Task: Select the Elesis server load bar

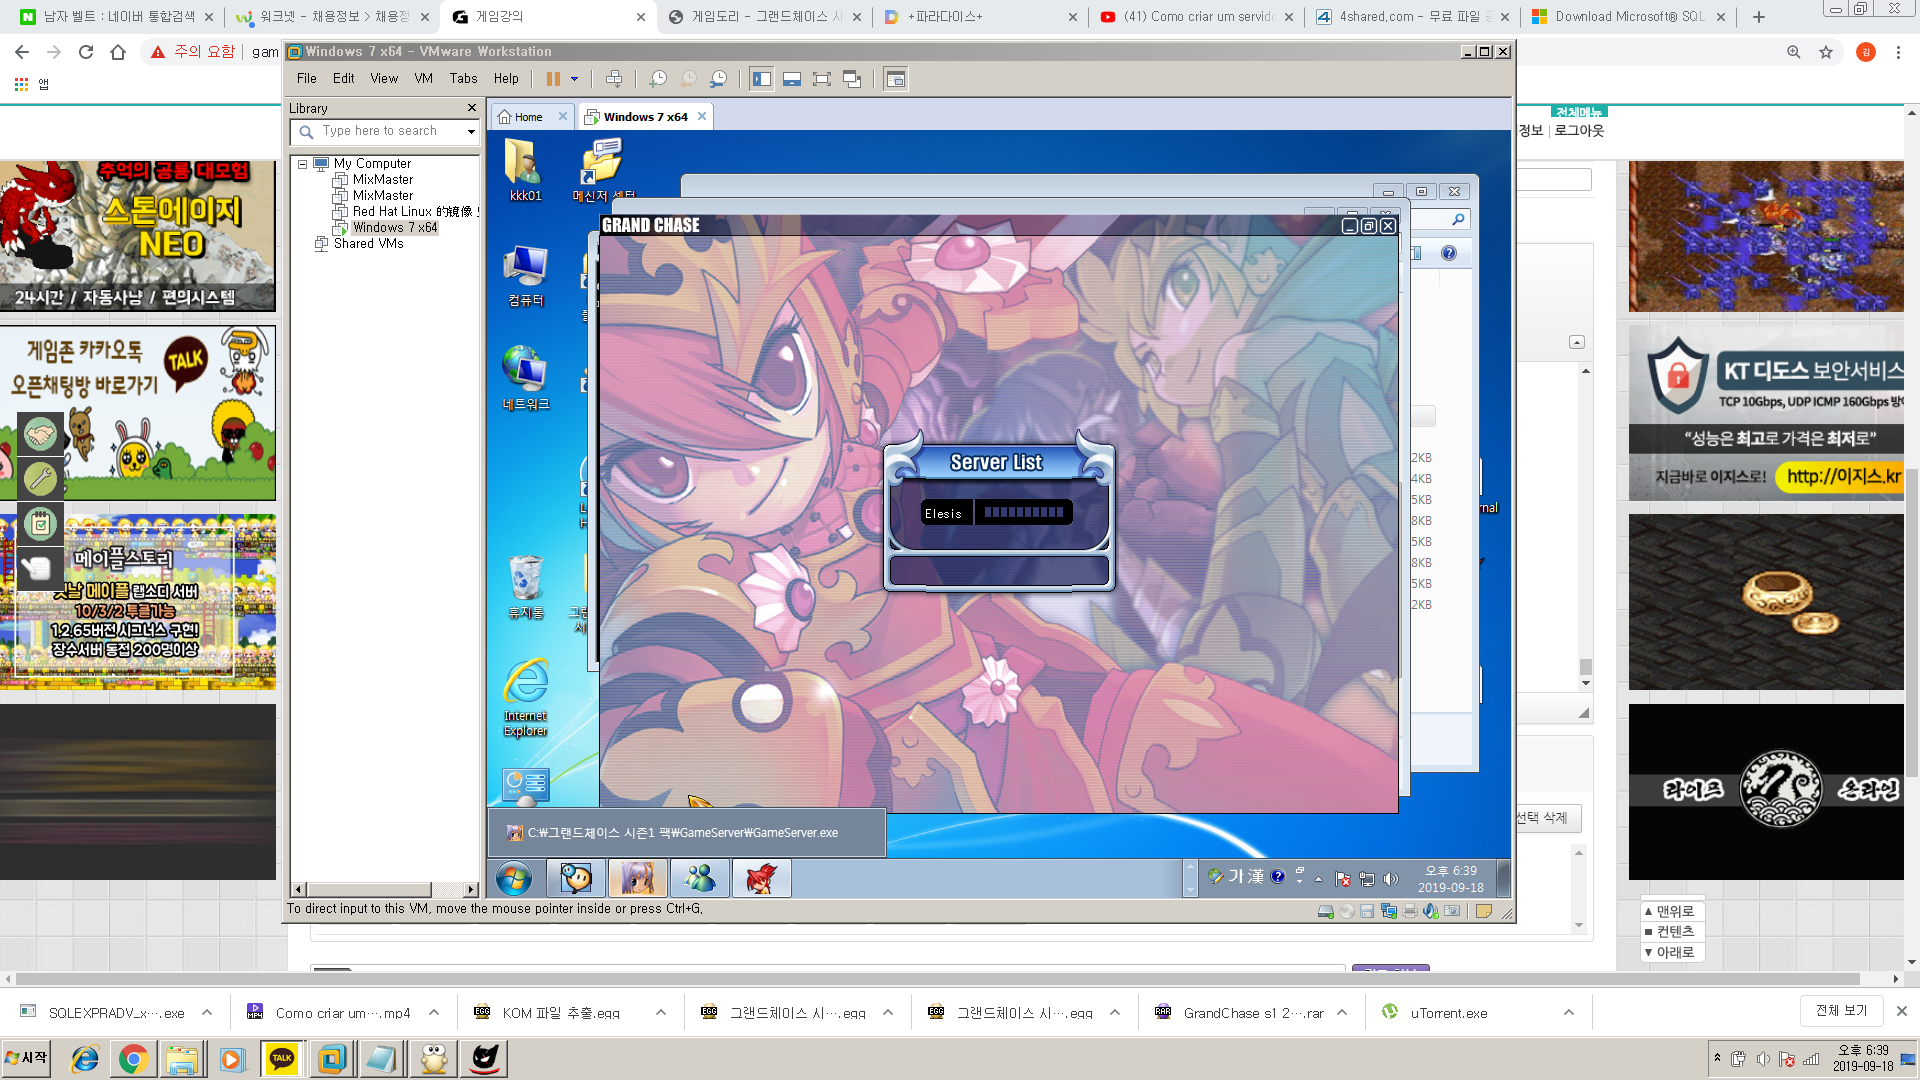Action: click(1023, 513)
